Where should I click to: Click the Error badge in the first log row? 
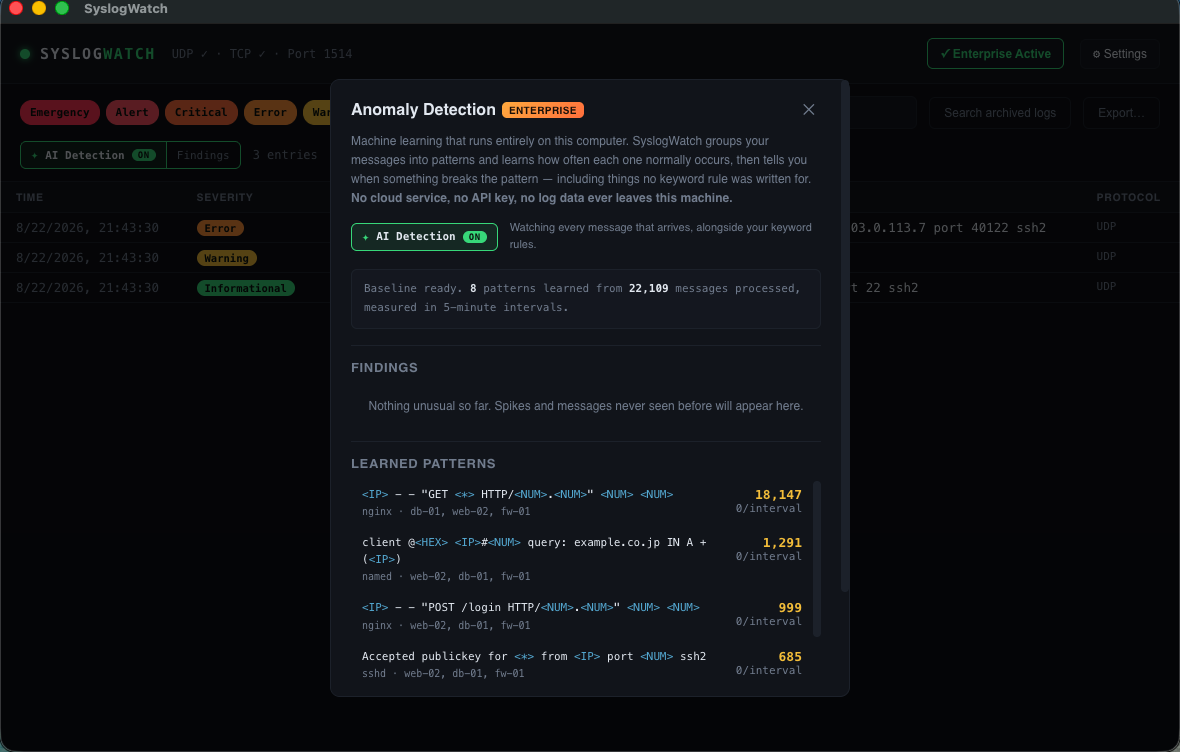click(220, 228)
